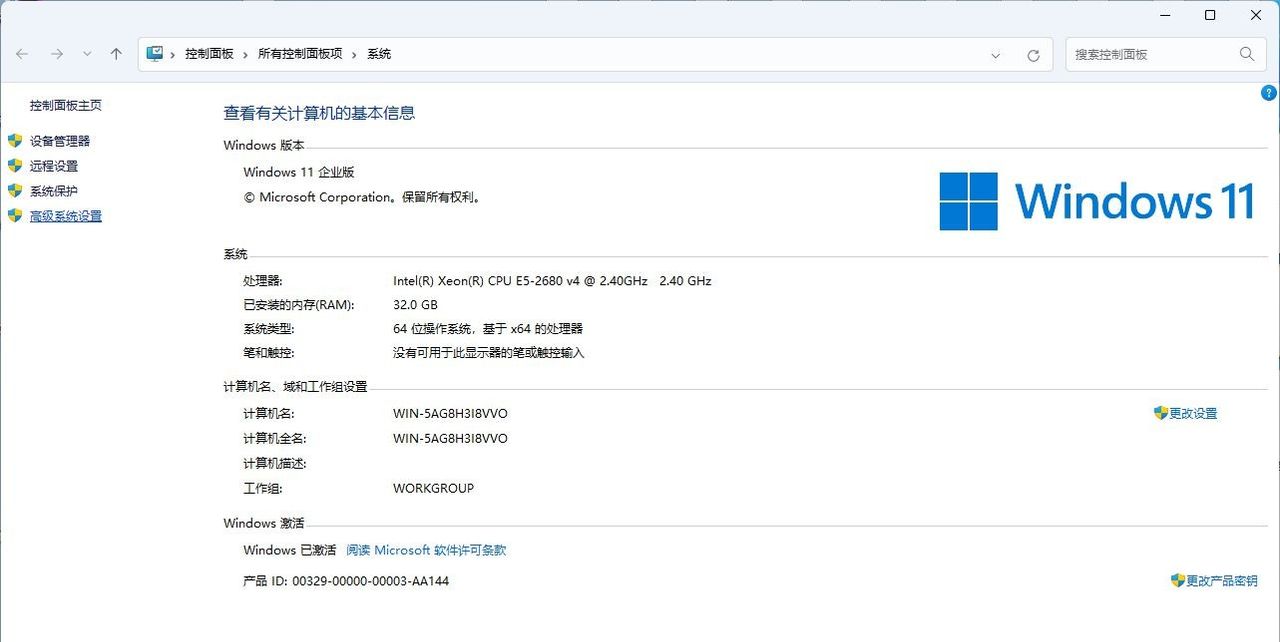Screen dimensions: 1280x642
Task: Go forward with the right arrow
Action: pos(57,54)
